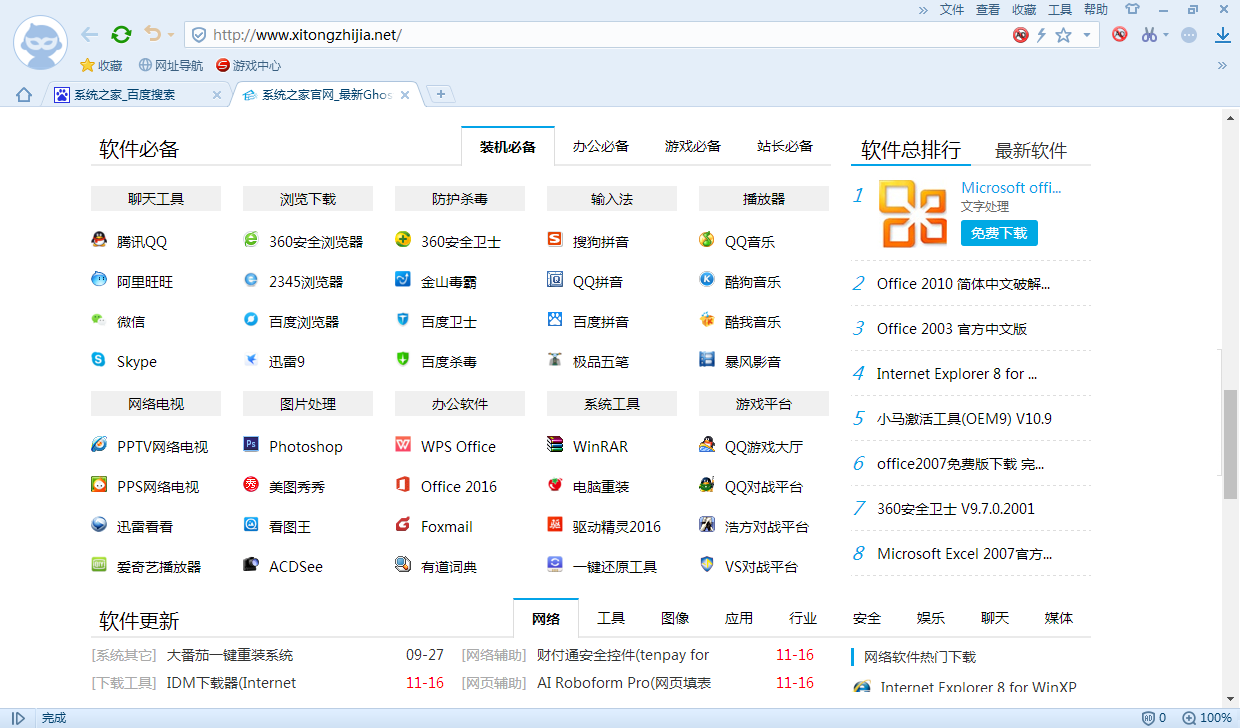1240x728 pixels.
Task: Click the ACDSee icon
Action: click(251, 565)
